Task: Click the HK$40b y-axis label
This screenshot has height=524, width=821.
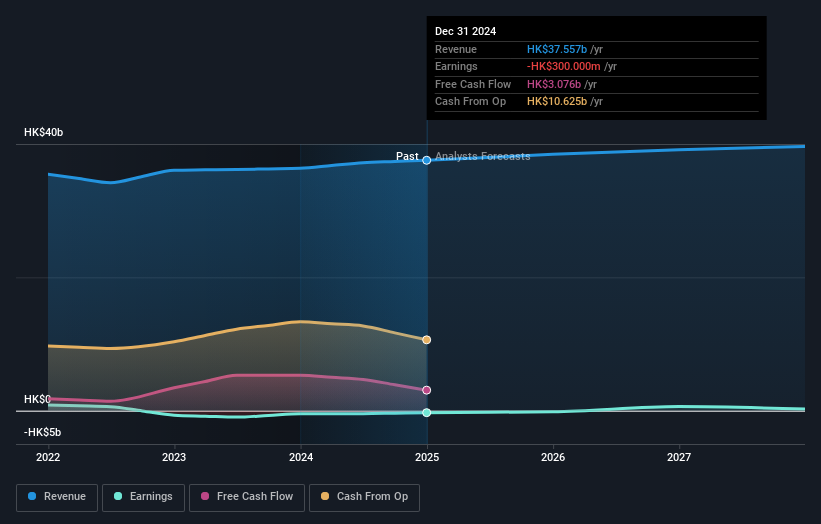Action: coord(43,132)
